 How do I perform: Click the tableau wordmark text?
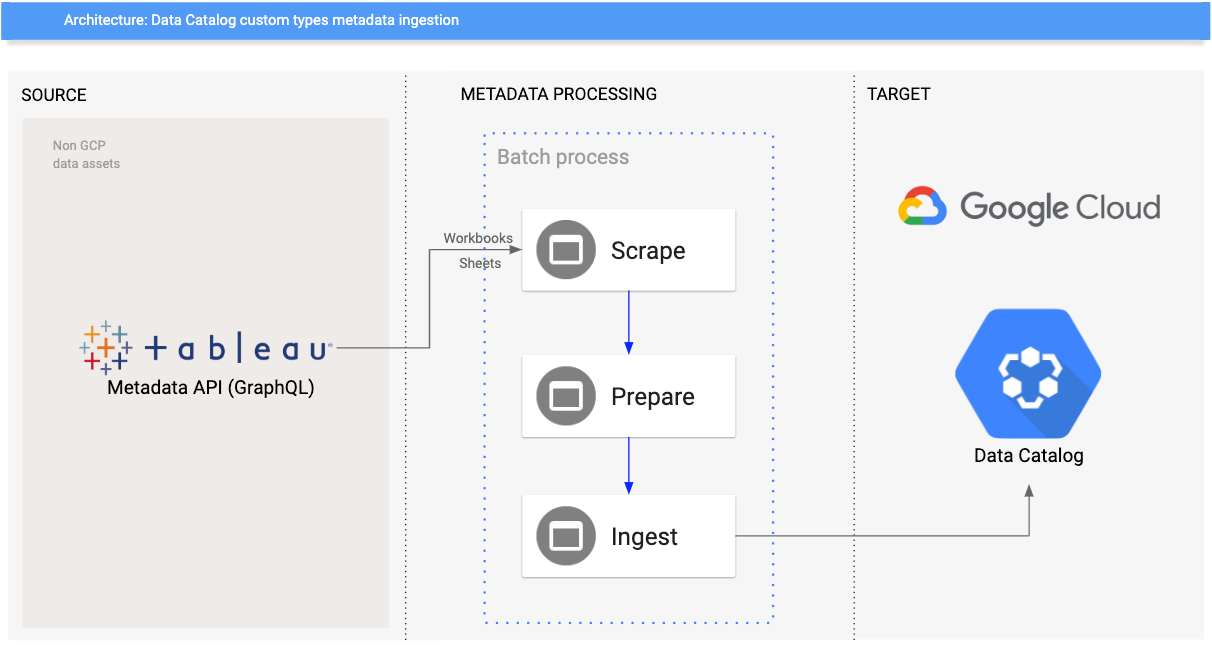(238, 348)
